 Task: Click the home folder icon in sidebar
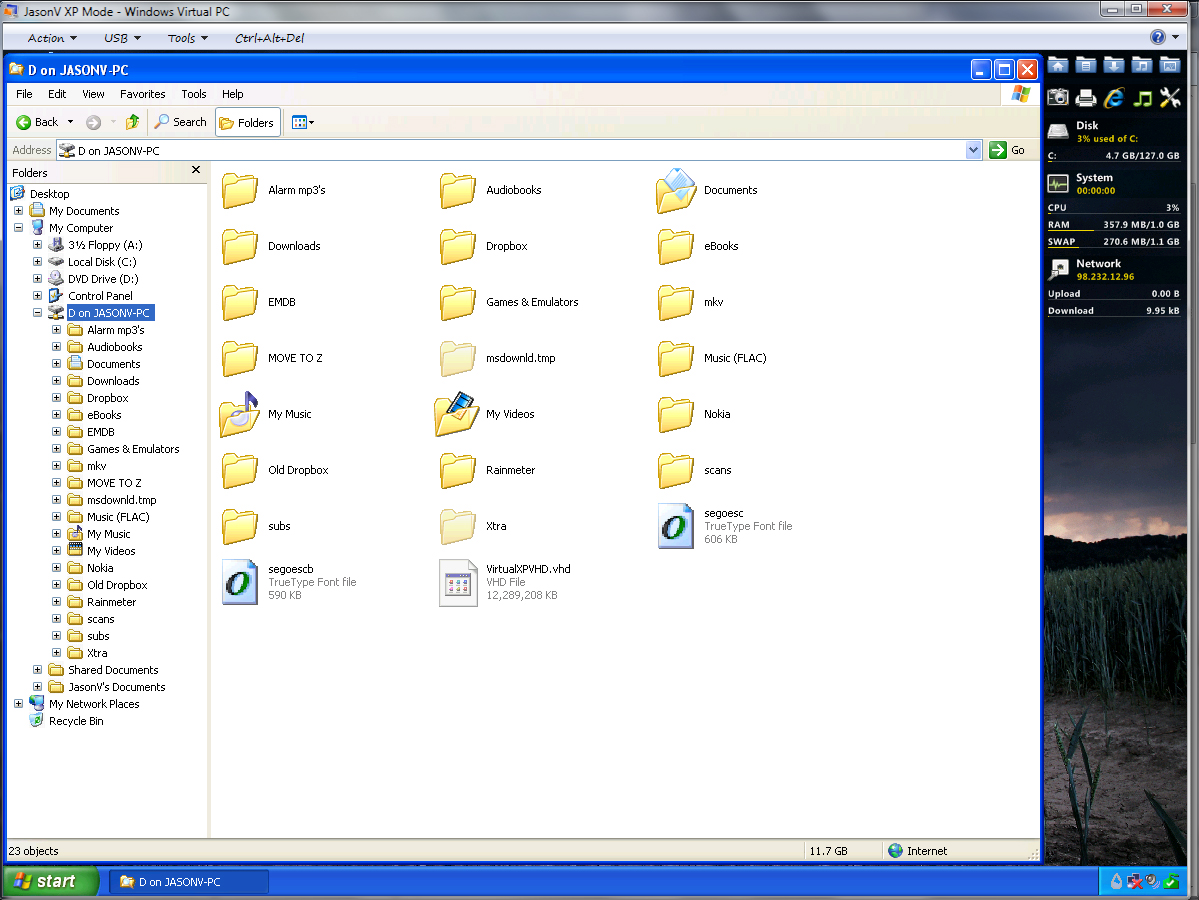[x=1058, y=66]
